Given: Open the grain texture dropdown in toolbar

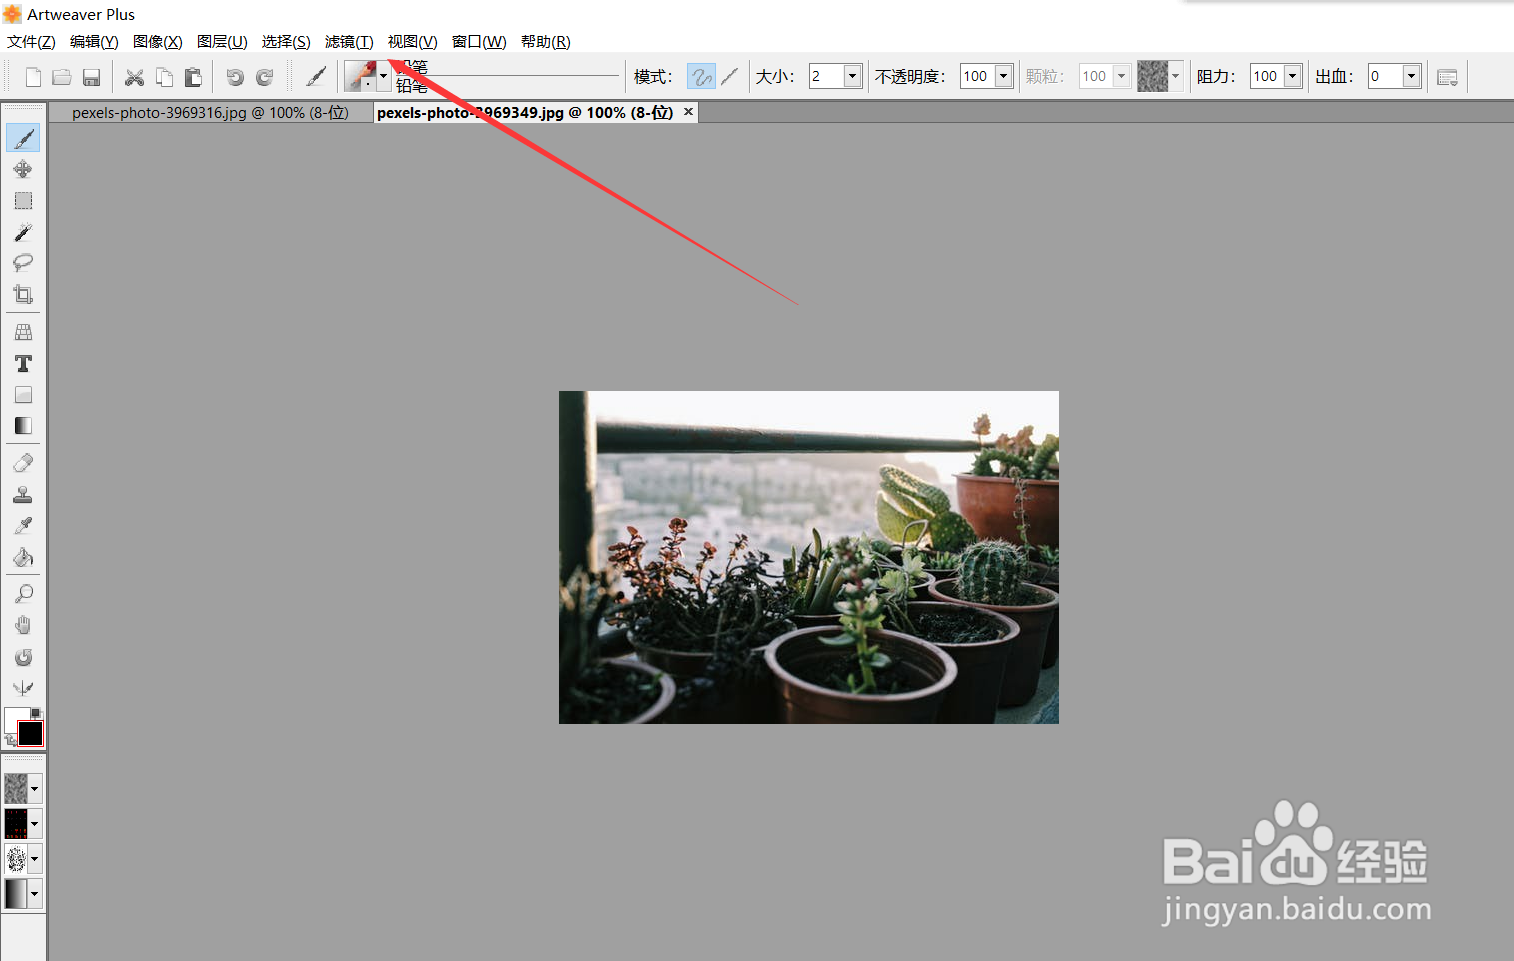Looking at the screenshot, I should coord(1175,76).
